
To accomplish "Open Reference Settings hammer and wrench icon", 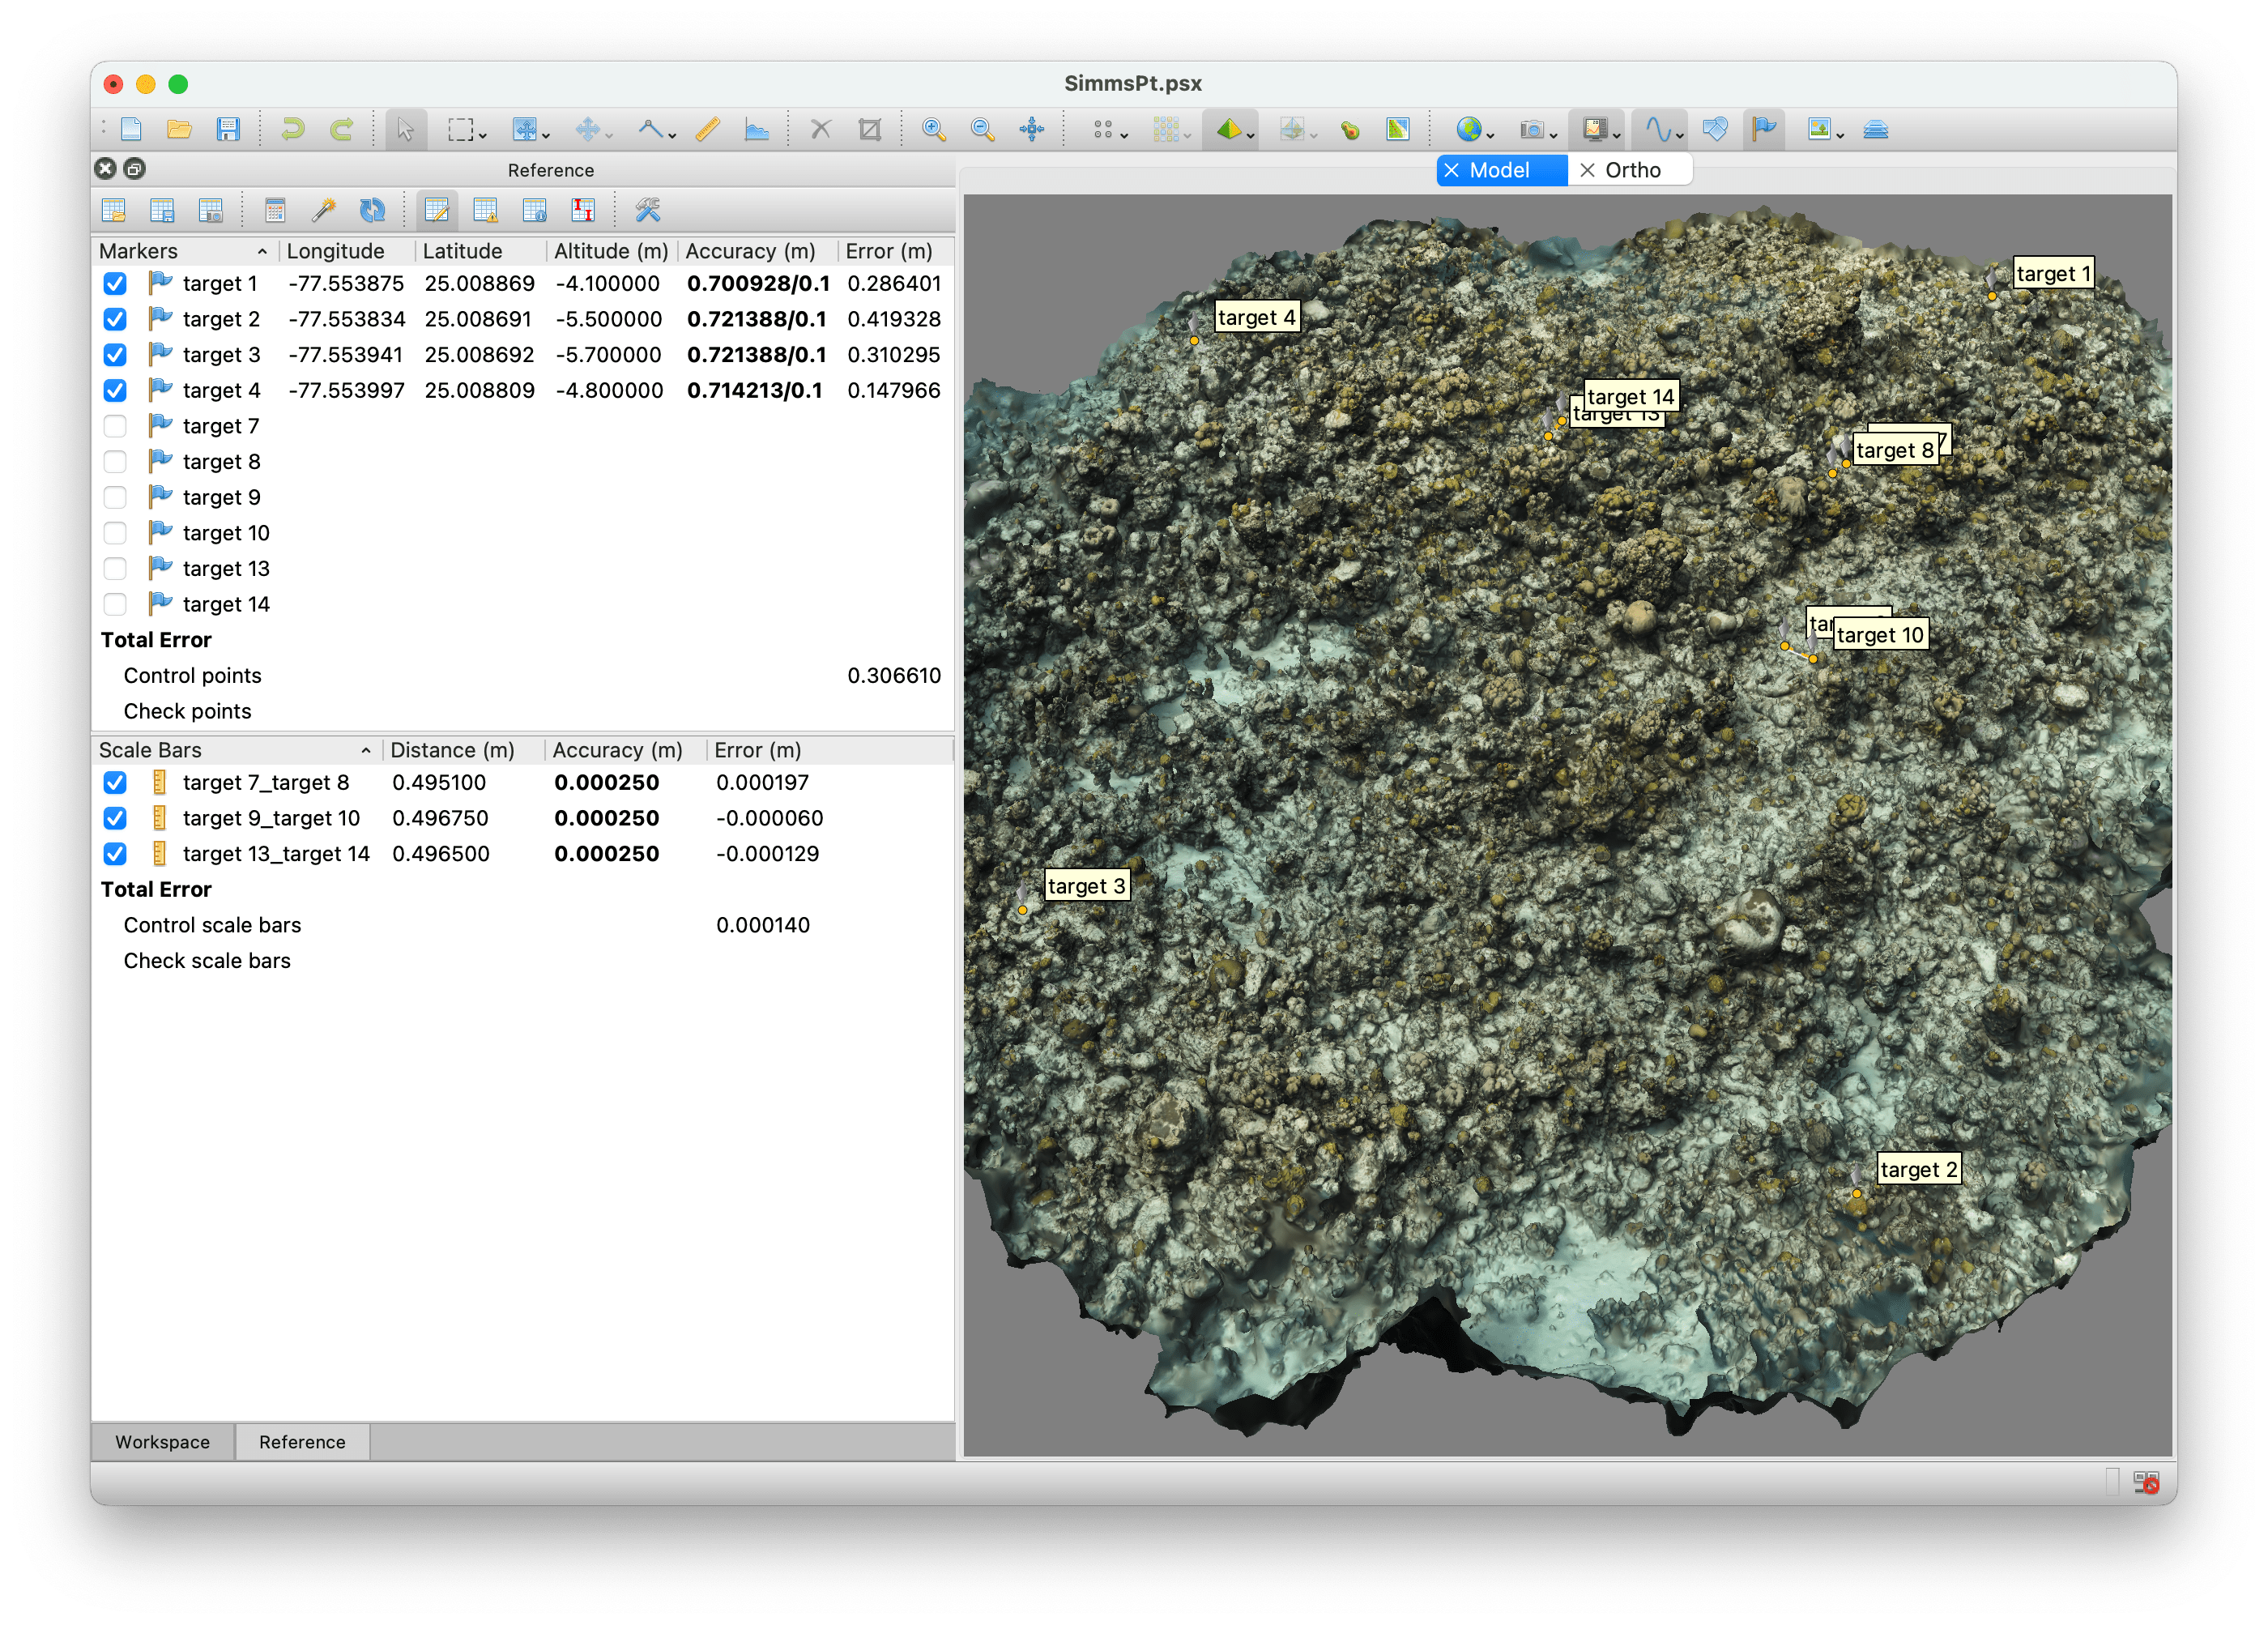I will point(648,210).
